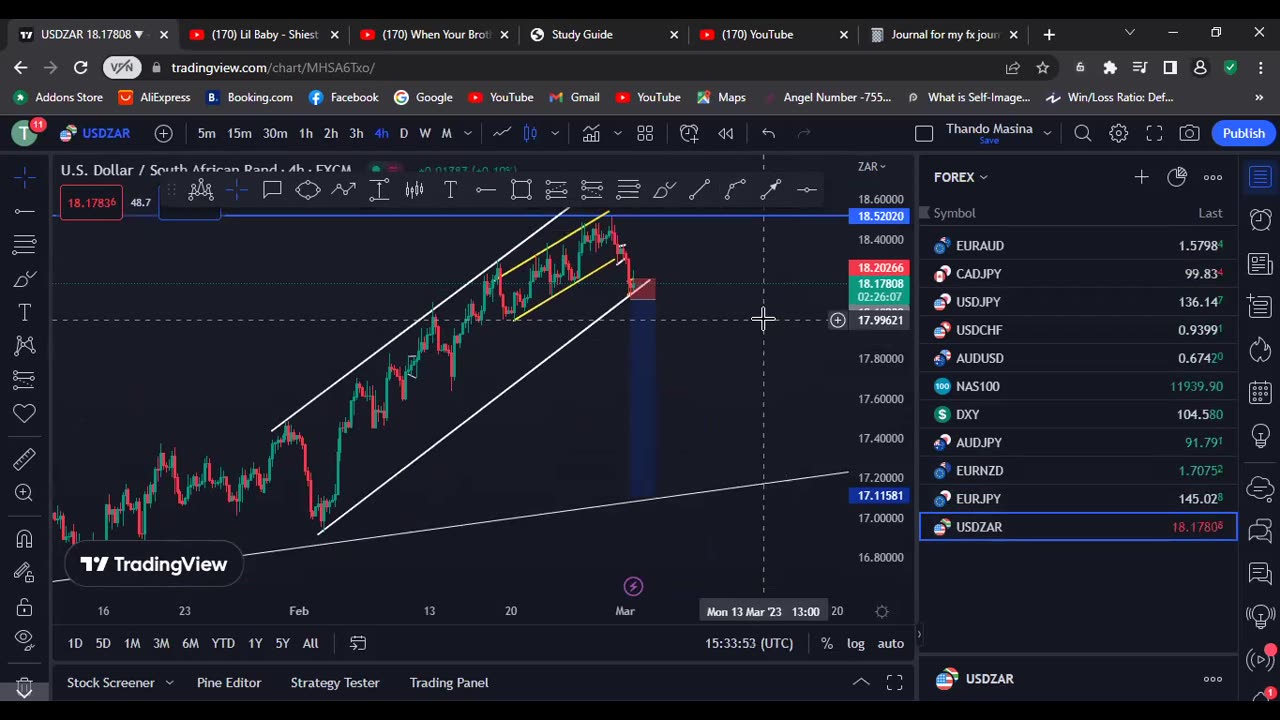Open the Fibonacci tools in left toolbar
Screen dimensions: 1280x720
25,244
